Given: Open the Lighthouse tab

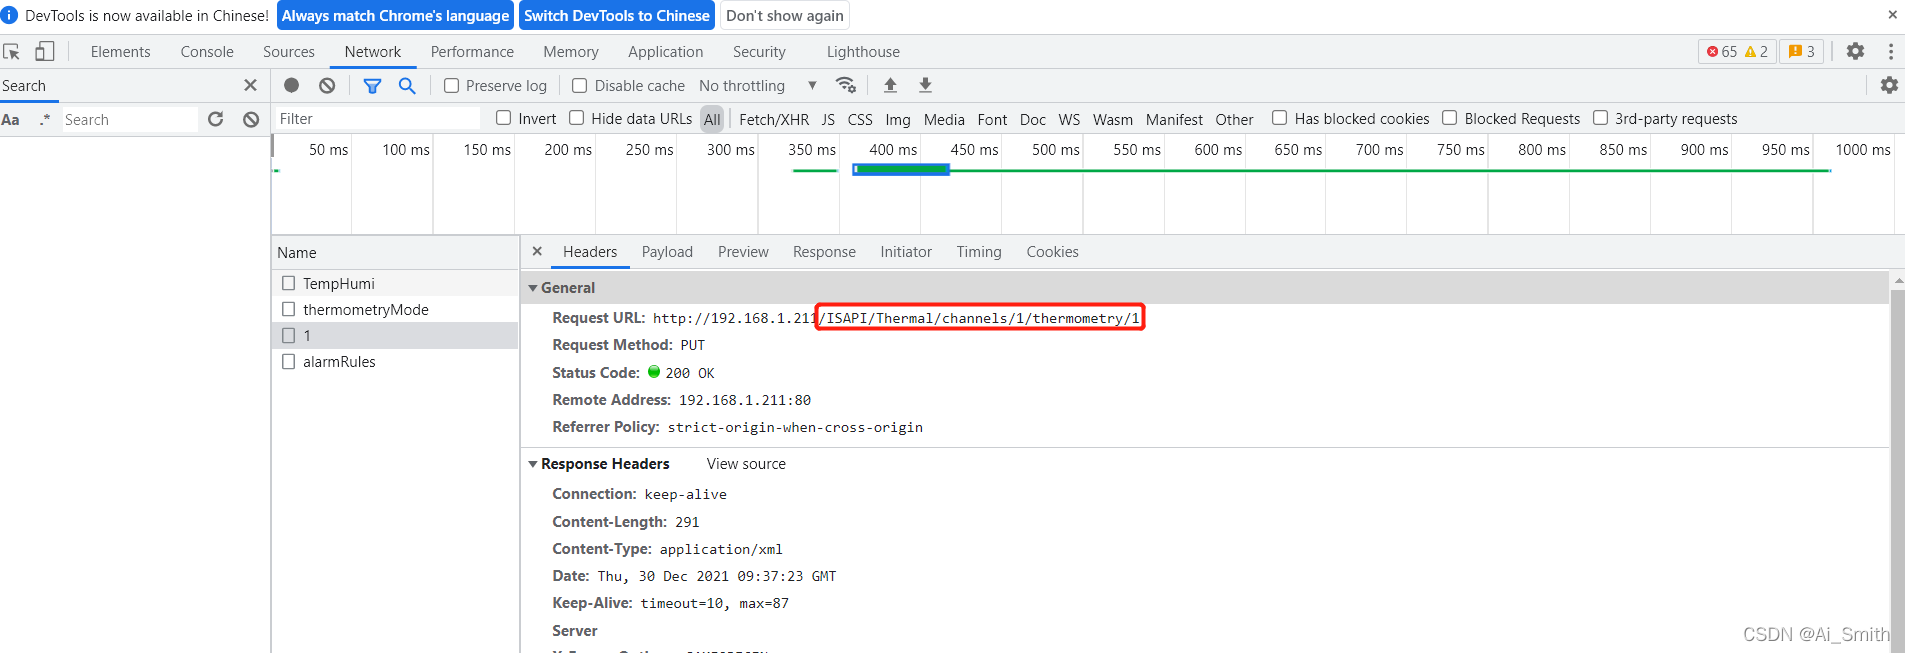Looking at the screenshot, I should [863, 52].
